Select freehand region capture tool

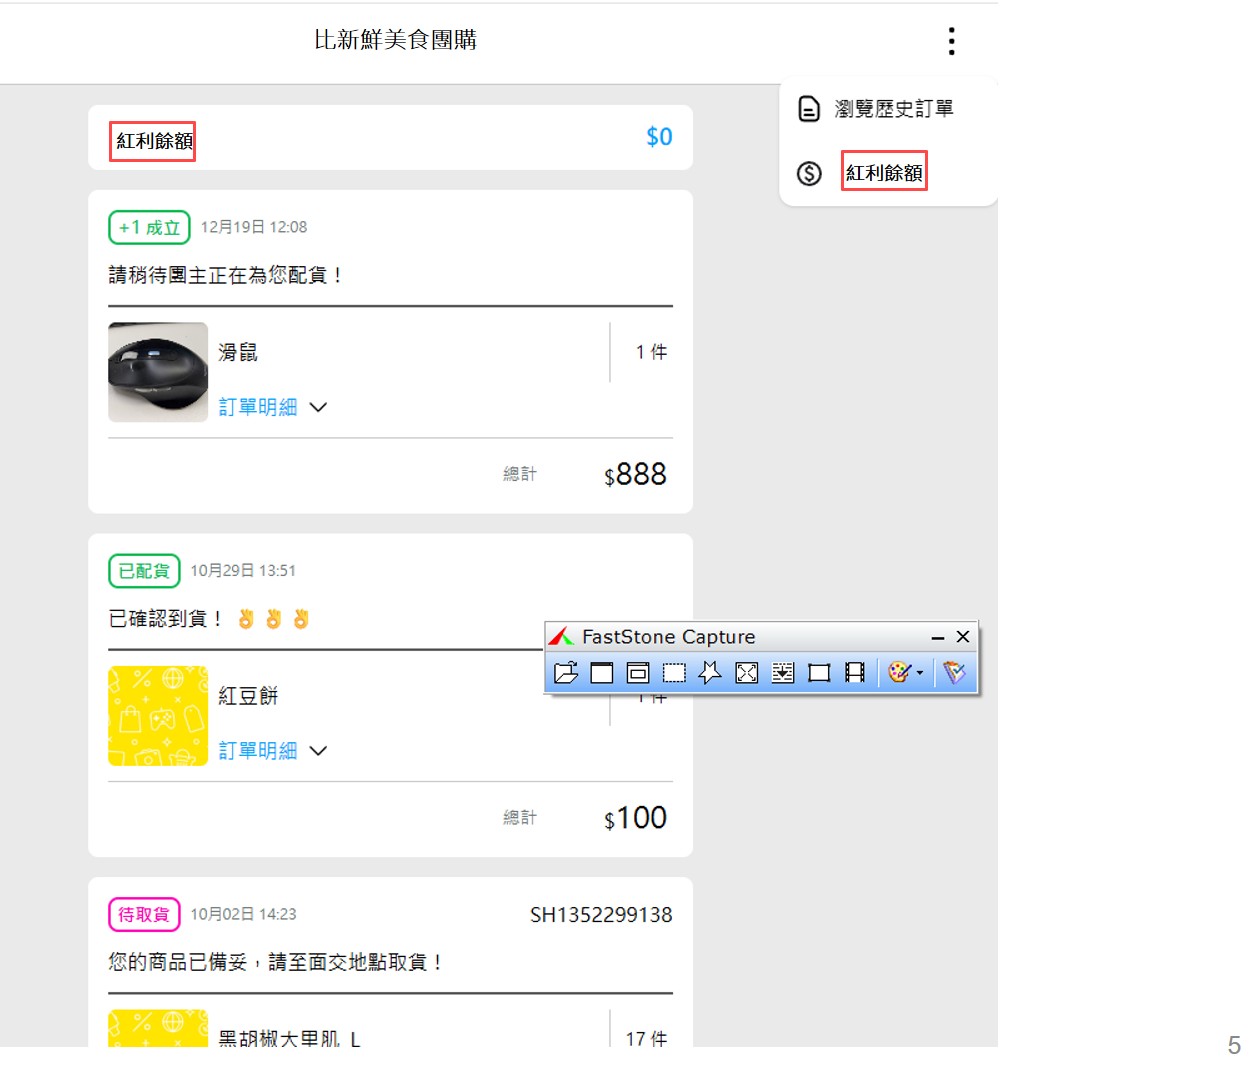710,673
